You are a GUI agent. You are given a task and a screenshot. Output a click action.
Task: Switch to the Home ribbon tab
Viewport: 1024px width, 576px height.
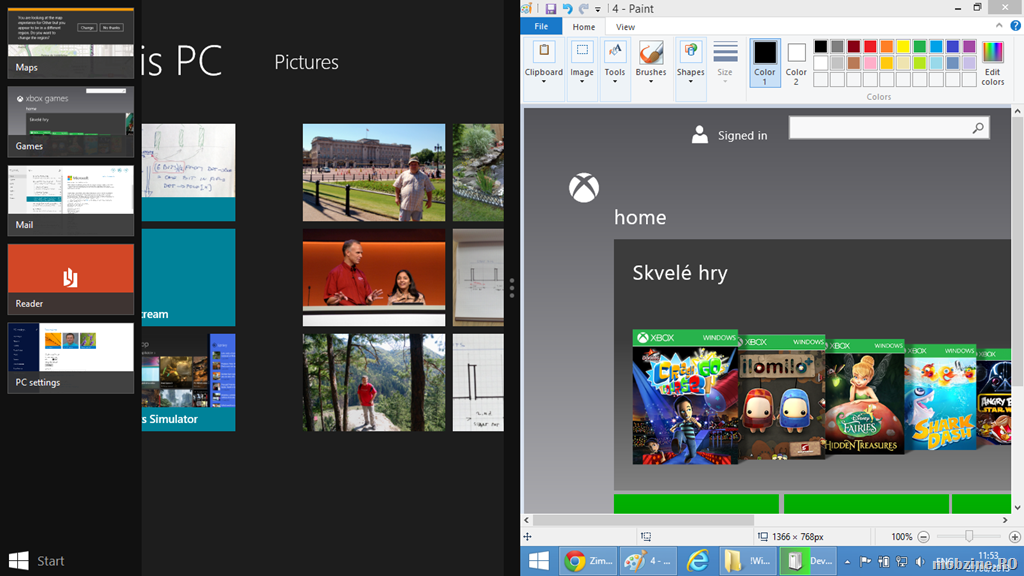[x=584, y=27]
